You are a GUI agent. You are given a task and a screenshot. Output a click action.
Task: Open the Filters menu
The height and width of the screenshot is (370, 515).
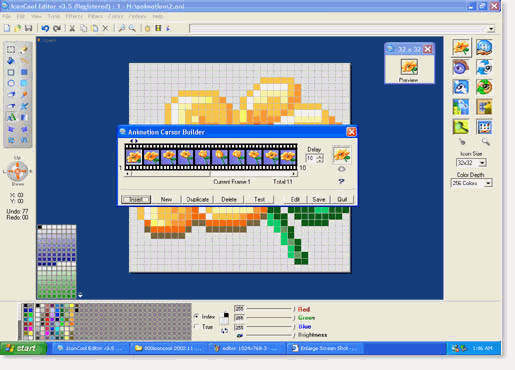pos(95,16)
